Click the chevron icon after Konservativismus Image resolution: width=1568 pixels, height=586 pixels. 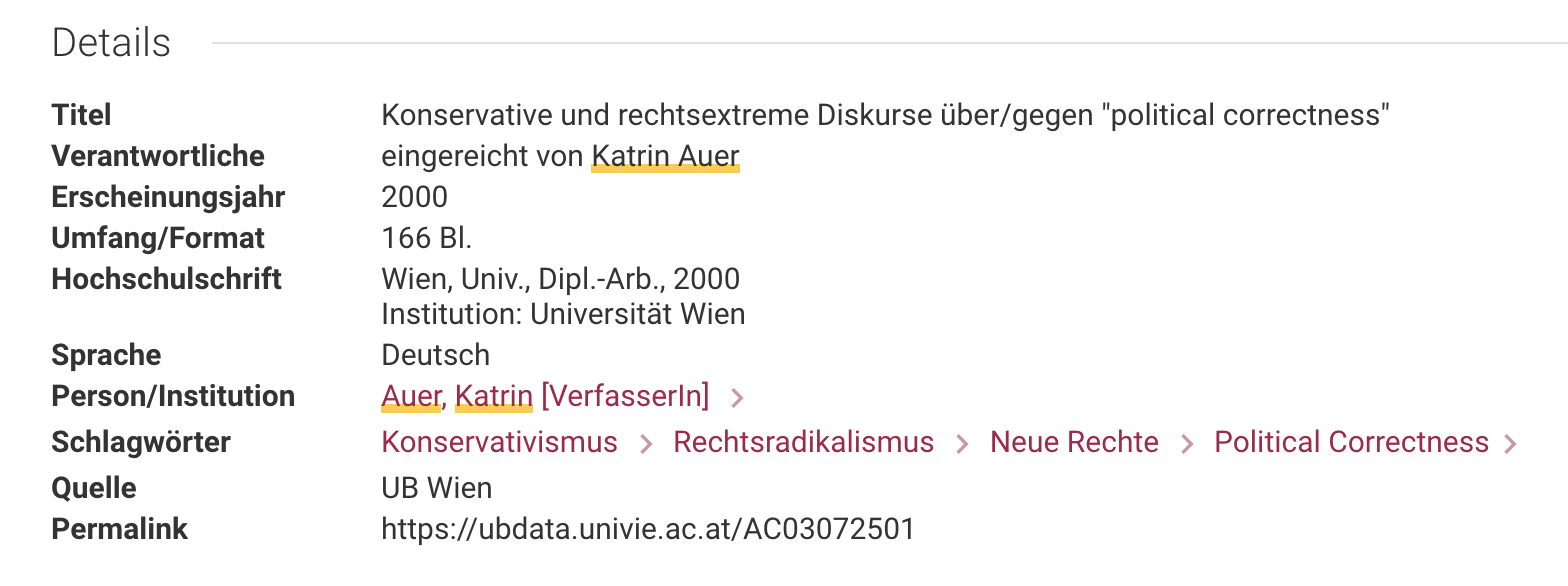pos(646,444)
